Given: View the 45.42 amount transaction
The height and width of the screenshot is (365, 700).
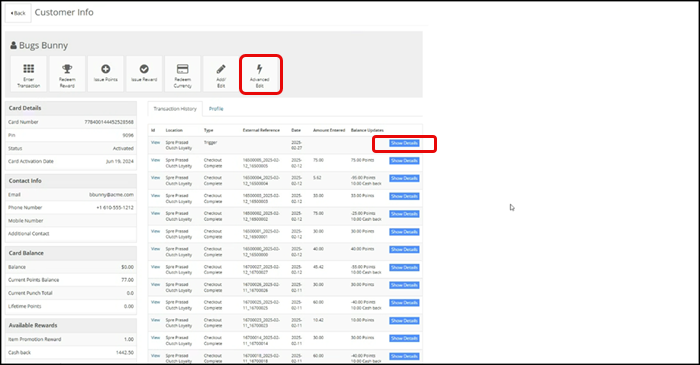Looking at the screenshot, I should tap(155, 266).
